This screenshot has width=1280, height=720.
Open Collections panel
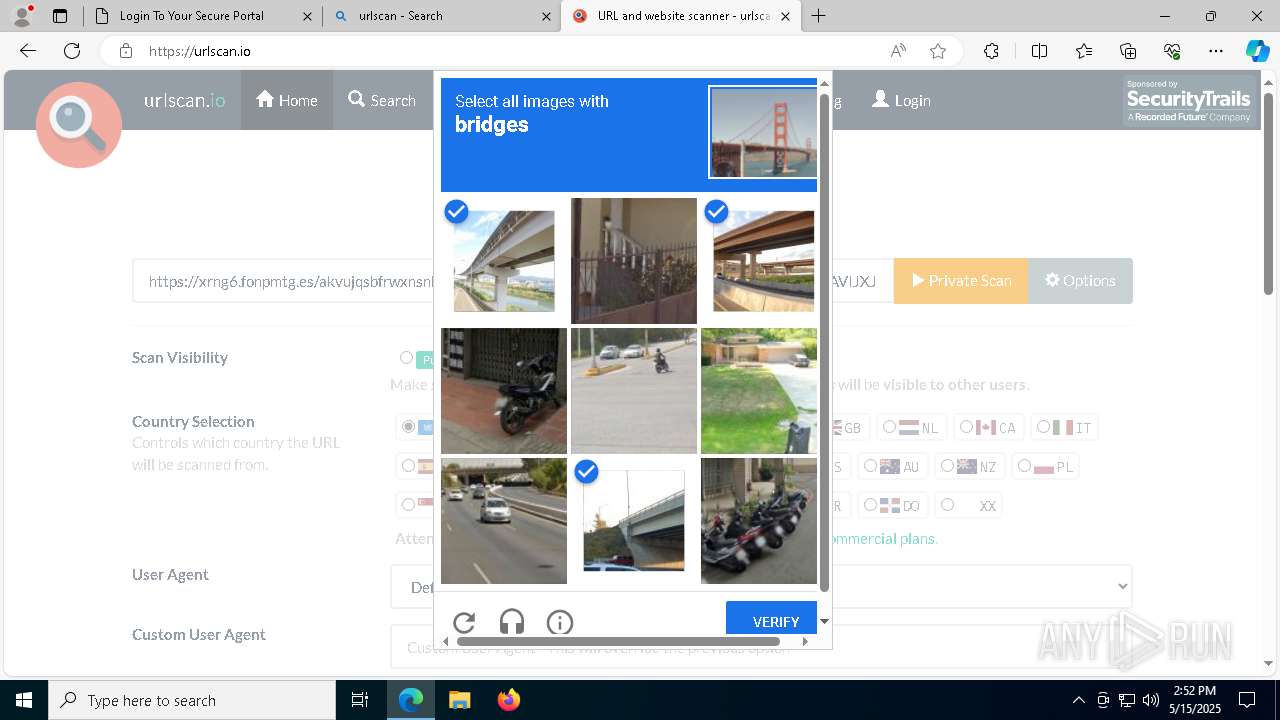[1128, 51]
